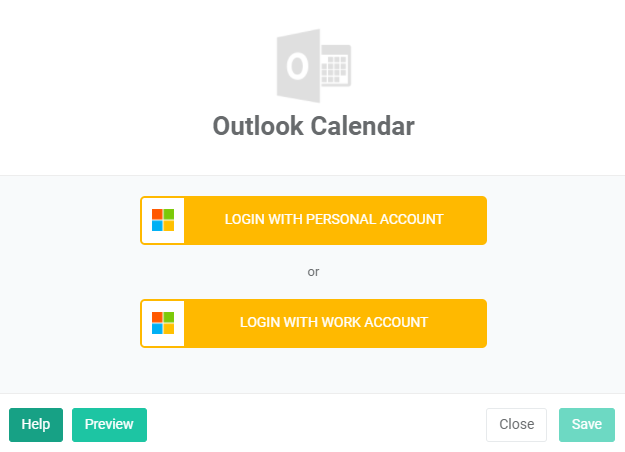Image resolution: width=625 pixels, height=452 pixels.
Task: Click the calendar grid on the Outlook logo
Action: click(x=336, y=69)
